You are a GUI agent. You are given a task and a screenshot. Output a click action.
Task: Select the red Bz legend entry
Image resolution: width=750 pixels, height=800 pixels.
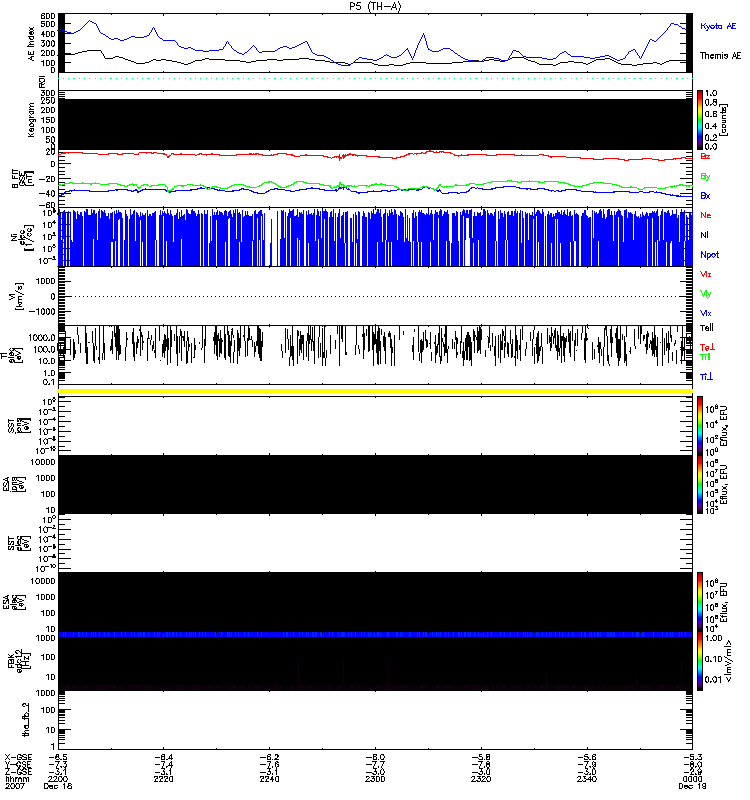click(x=706, y=157)
